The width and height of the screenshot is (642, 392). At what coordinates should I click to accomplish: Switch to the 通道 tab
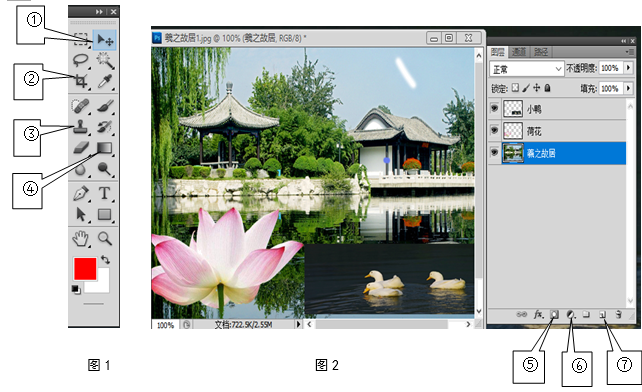pyautogui.click(x=519, y=52)
